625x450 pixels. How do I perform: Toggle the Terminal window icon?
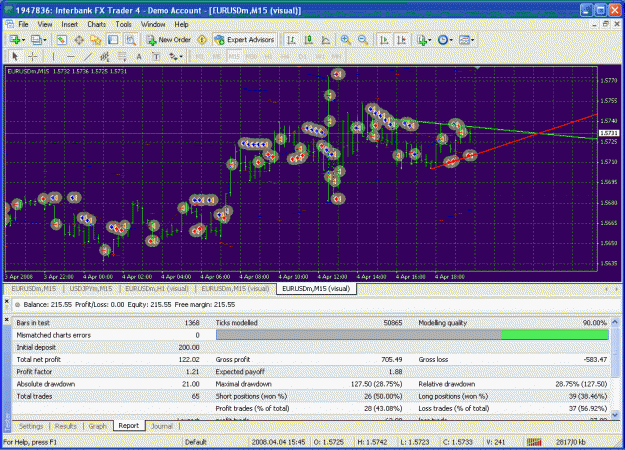click(x=113, y=40)
